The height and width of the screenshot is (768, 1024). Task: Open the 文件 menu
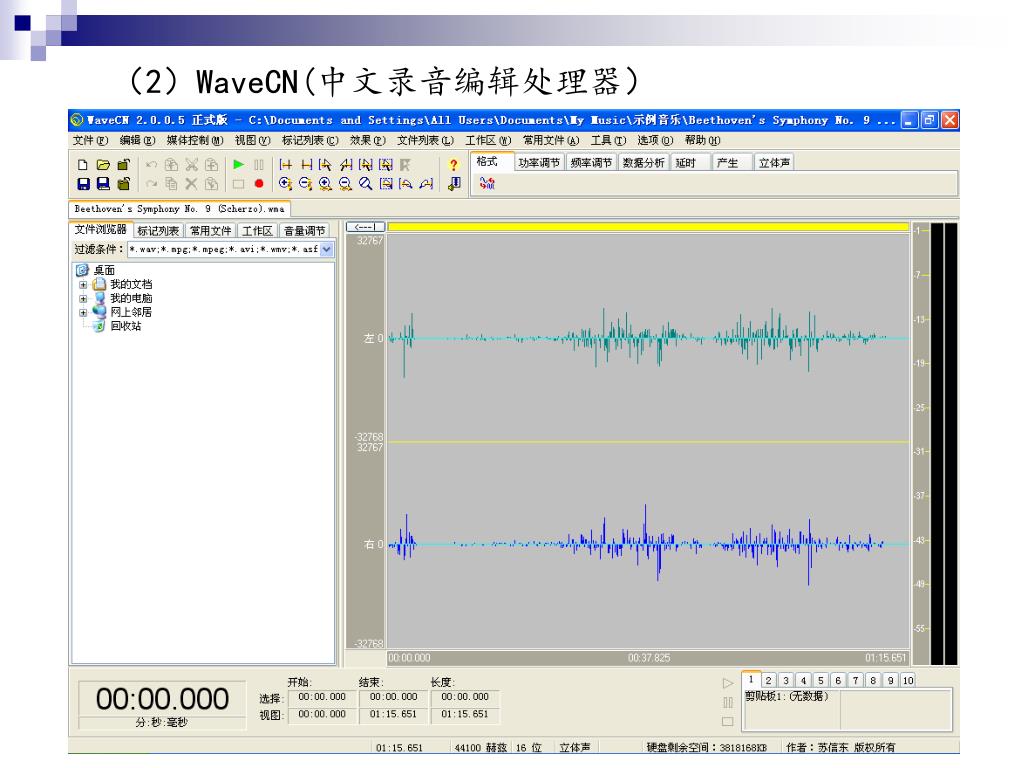90,140
